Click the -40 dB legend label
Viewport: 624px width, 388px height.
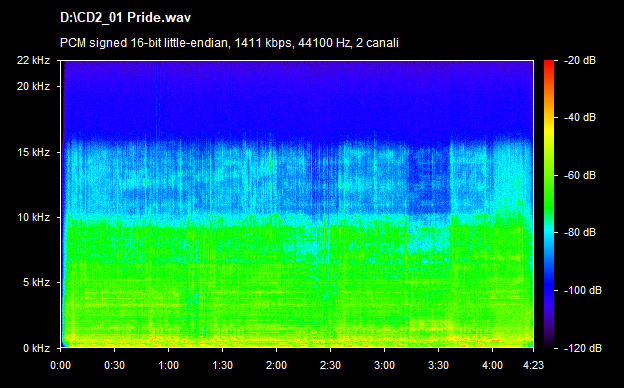point(580,117)
